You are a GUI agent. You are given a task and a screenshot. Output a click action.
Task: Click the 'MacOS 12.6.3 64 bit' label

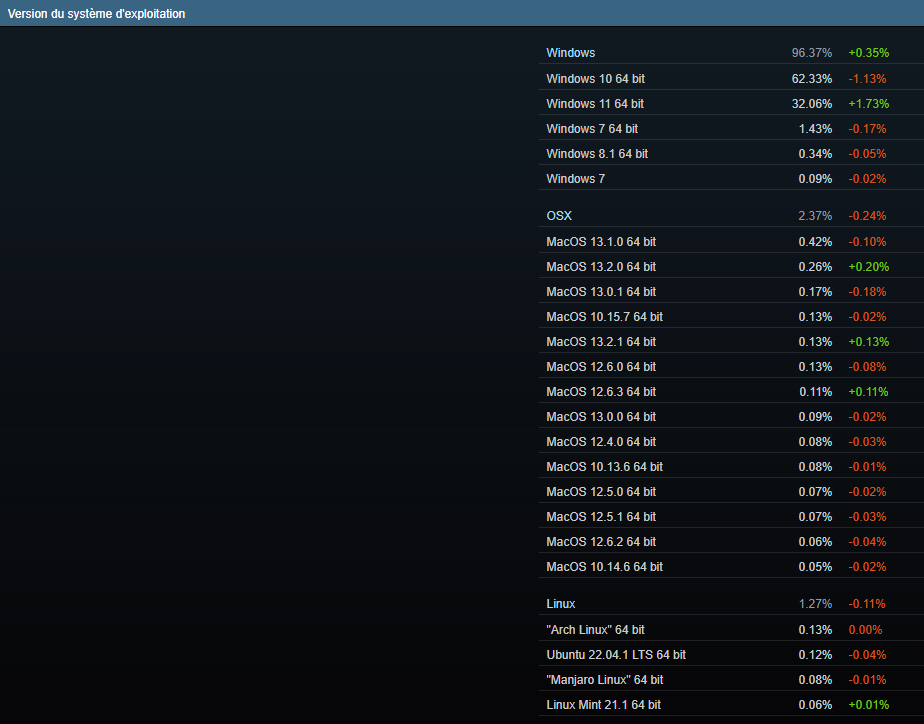(600, 392)
